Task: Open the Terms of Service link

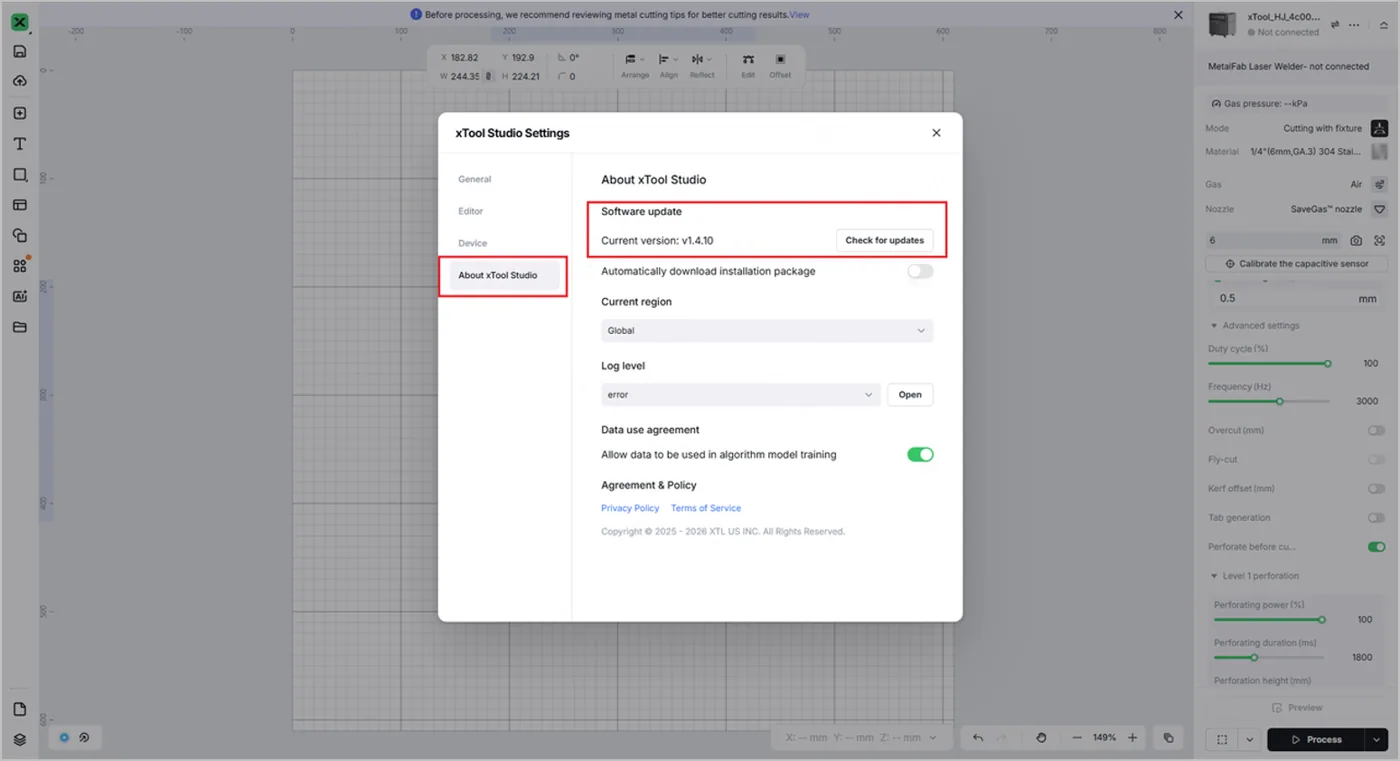Action: coord(706,508)
